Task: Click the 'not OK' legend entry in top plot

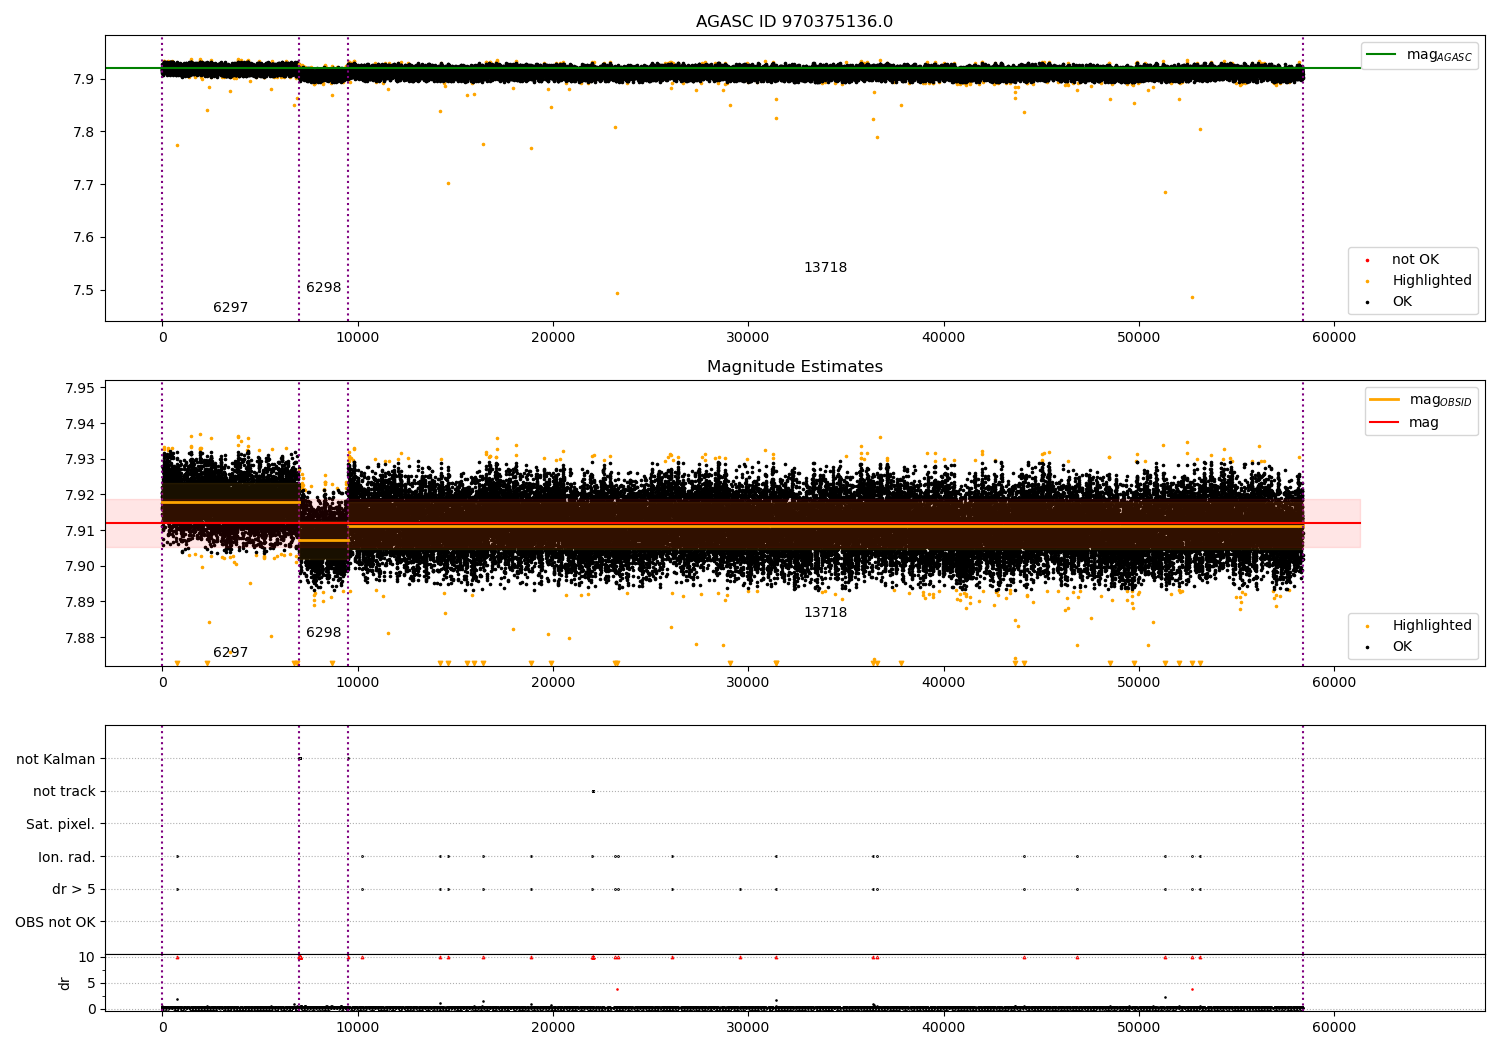Action: (1402, 260)
